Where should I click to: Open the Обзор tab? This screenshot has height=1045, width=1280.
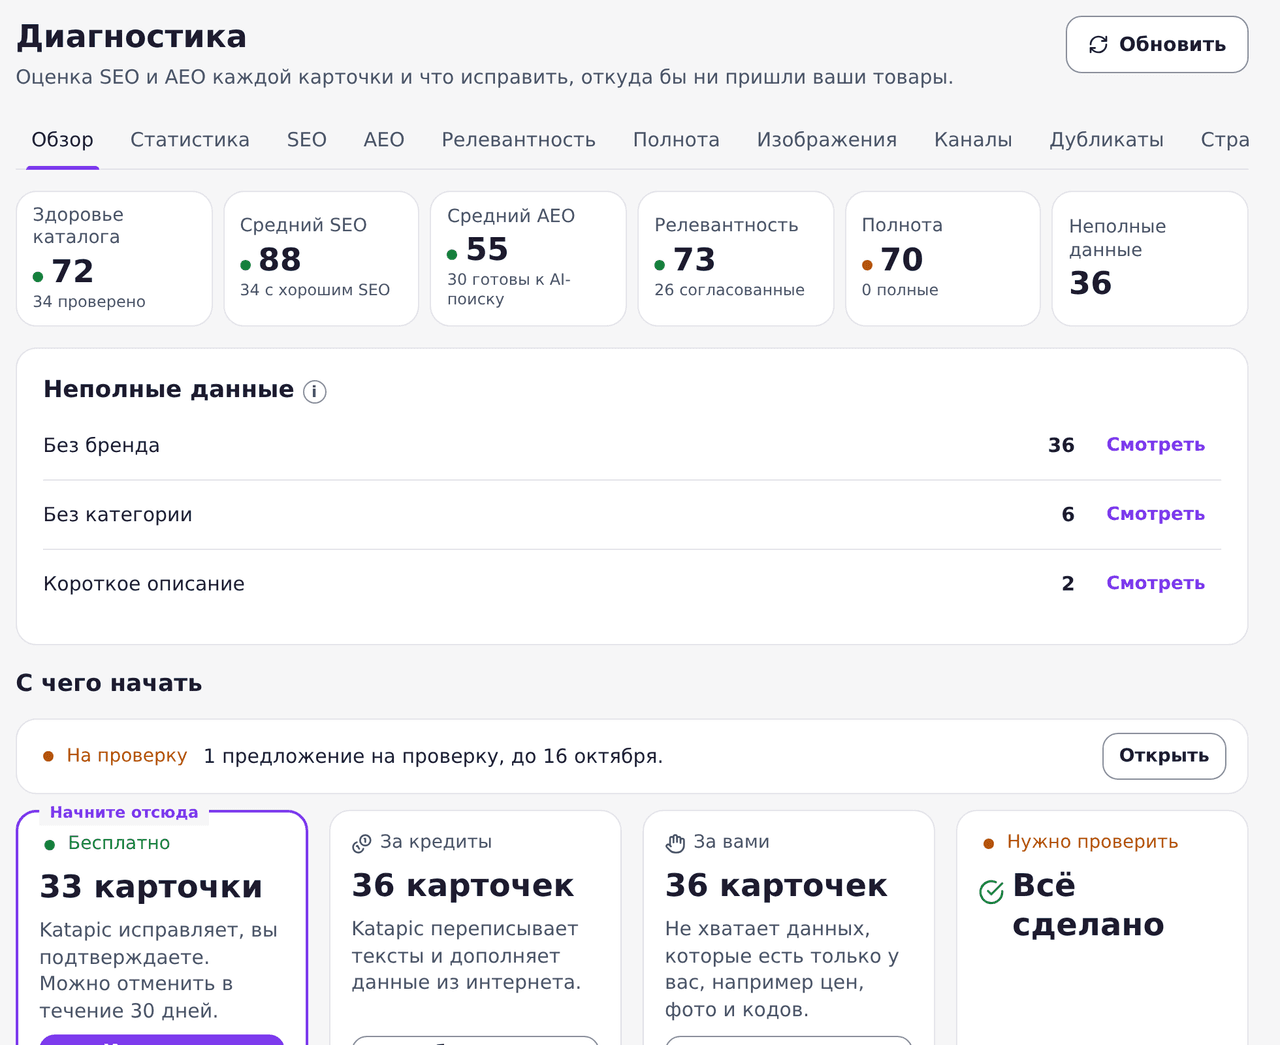pos(62,140)
